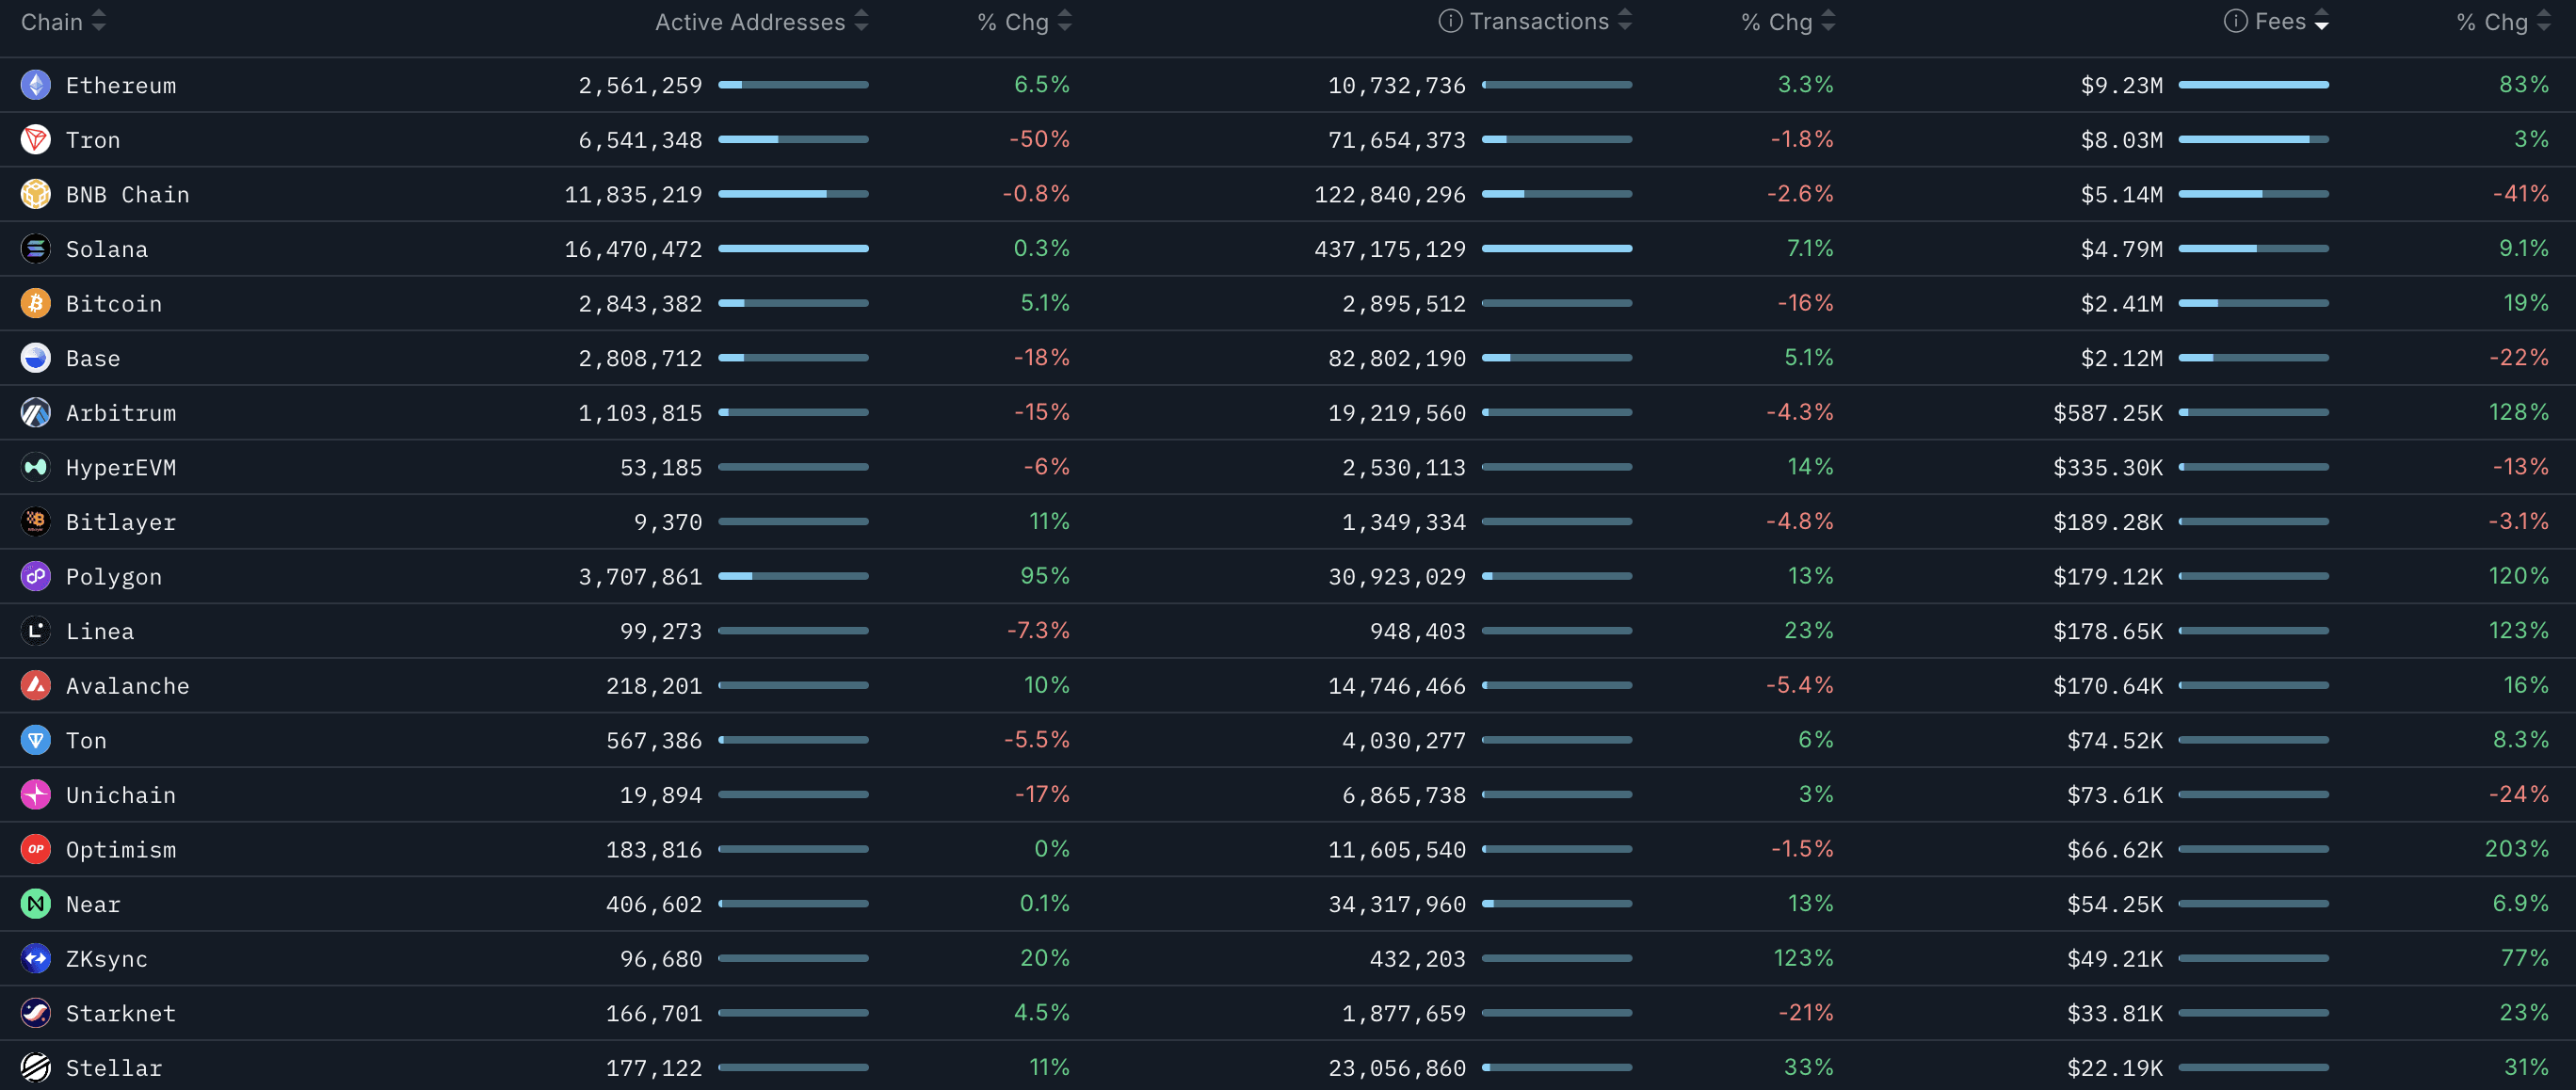Click the Fees info icon
This screenshot has width=2576, height=1090.
tap(2235, 21)
